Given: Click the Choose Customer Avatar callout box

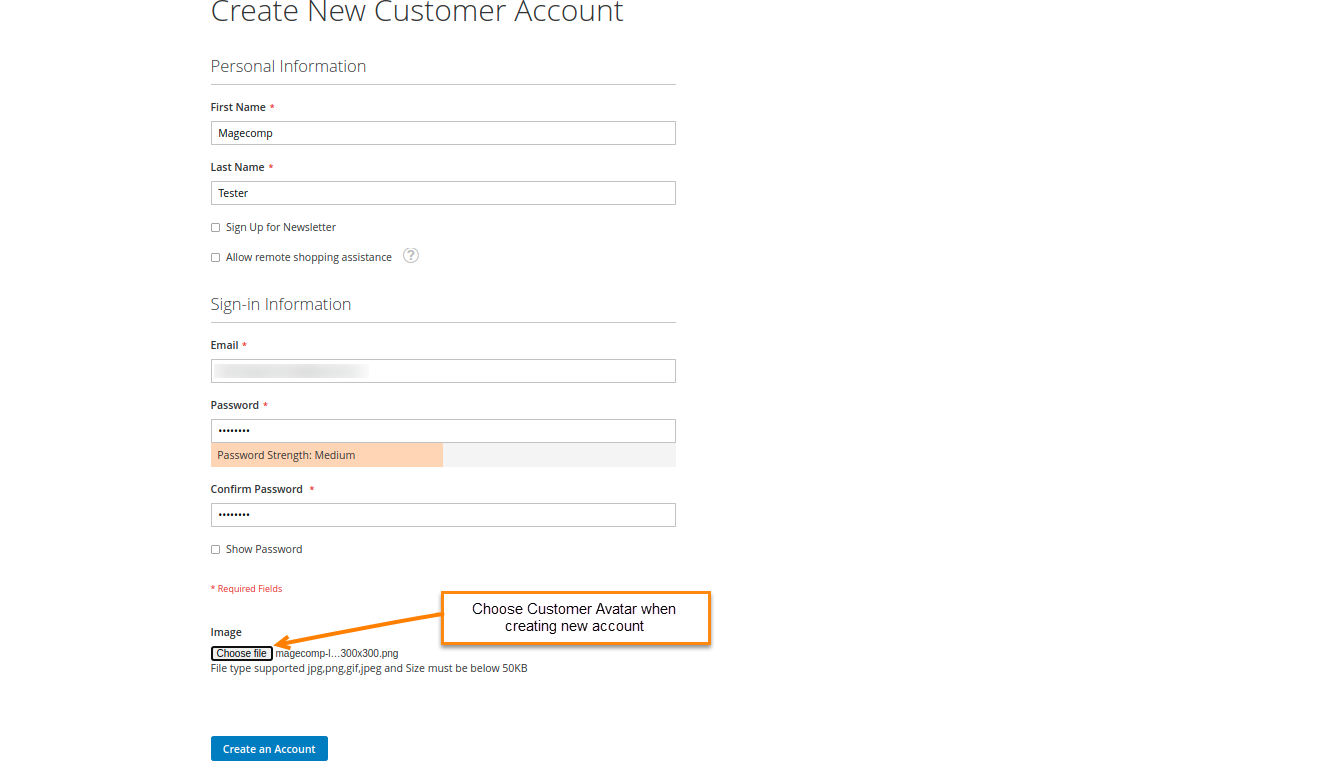Looking at the screenshot, I should [575, 617].
